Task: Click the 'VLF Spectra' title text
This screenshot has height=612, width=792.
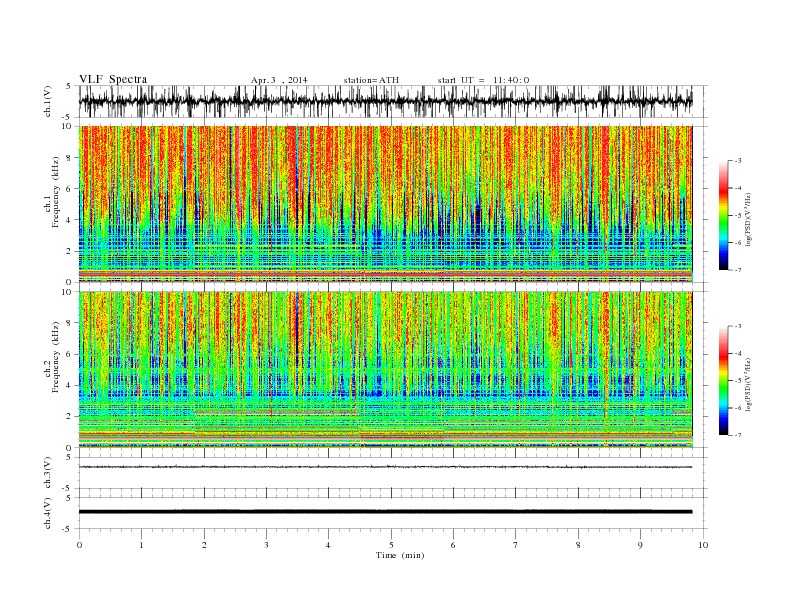Action: [113, 79]
